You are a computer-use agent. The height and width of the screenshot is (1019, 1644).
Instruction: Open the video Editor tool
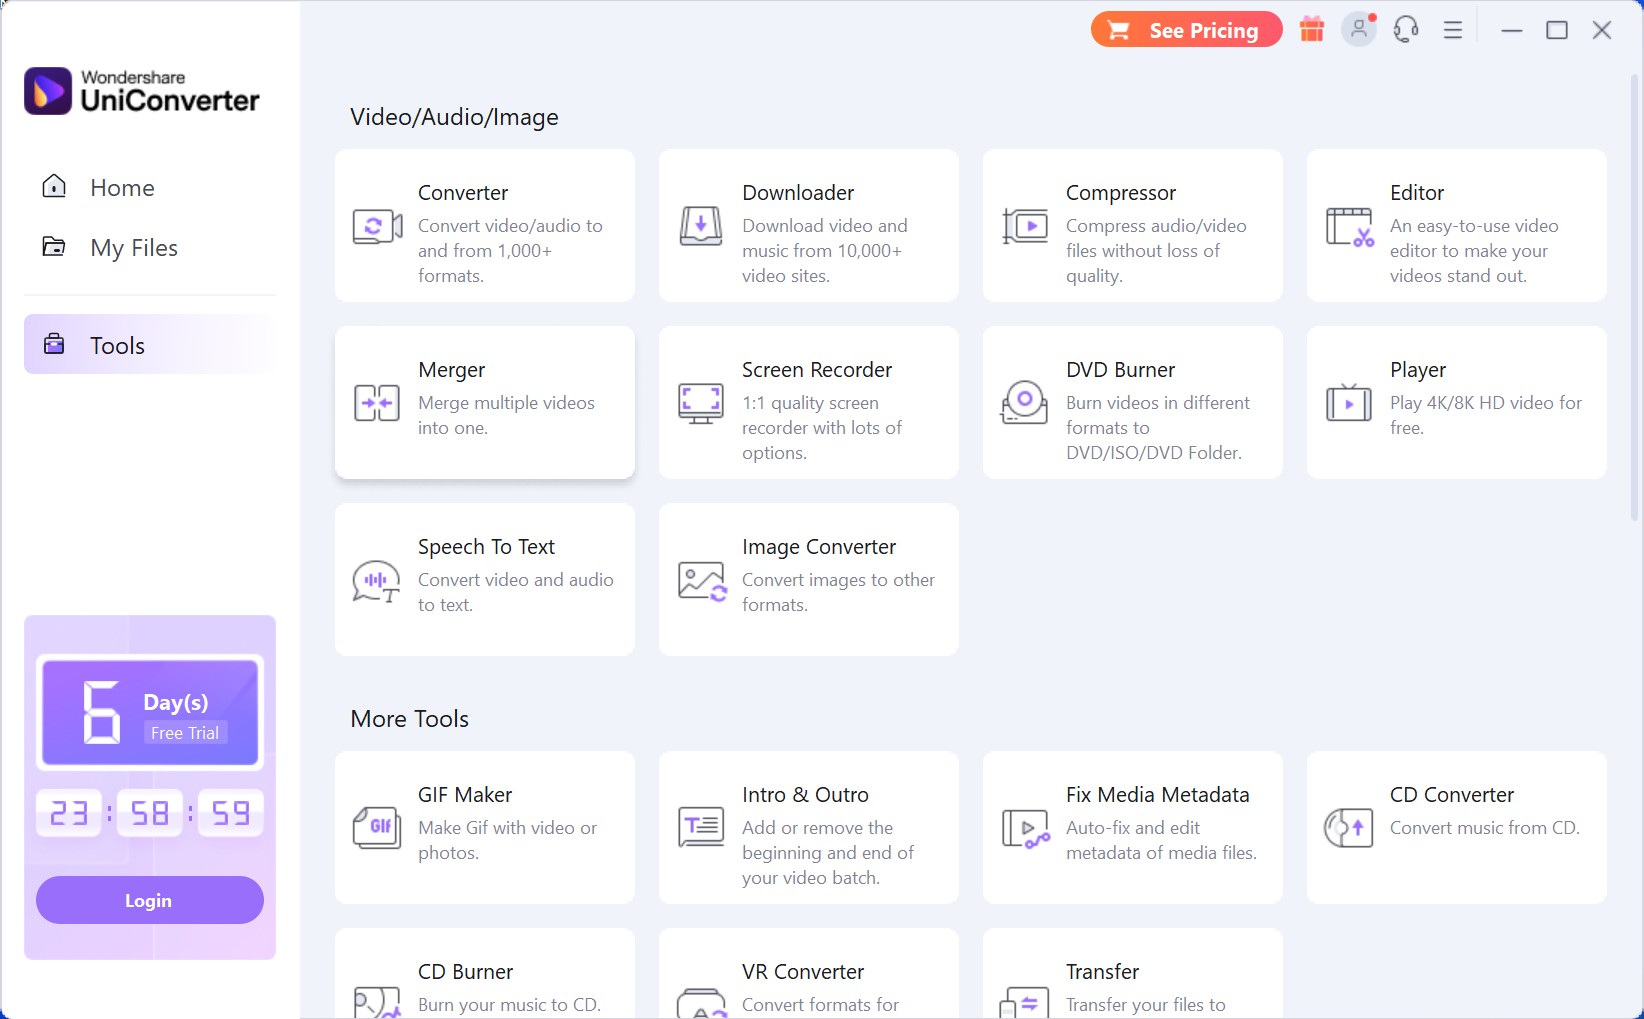click(1455, 225)
